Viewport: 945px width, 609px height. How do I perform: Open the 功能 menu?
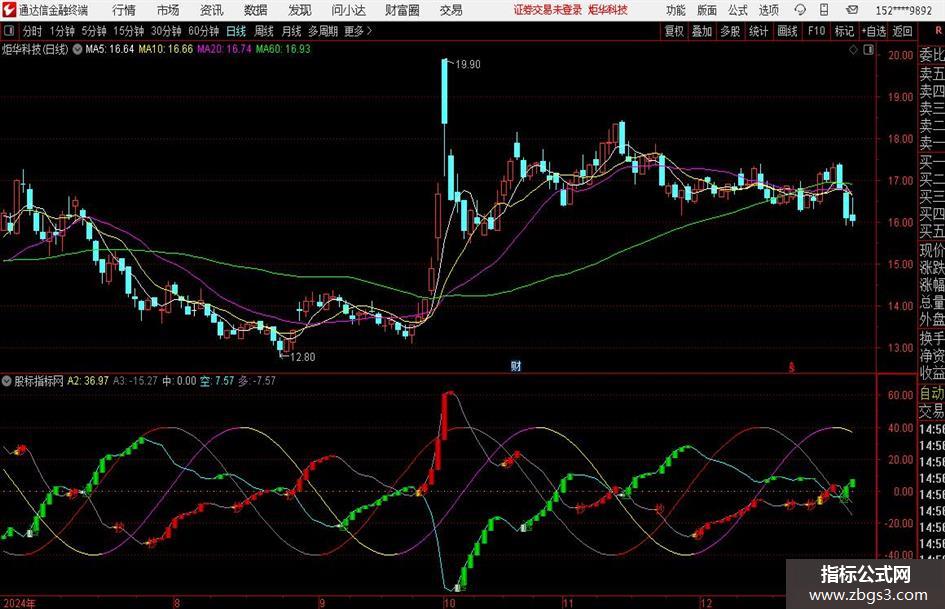click(x=676, y=10)
